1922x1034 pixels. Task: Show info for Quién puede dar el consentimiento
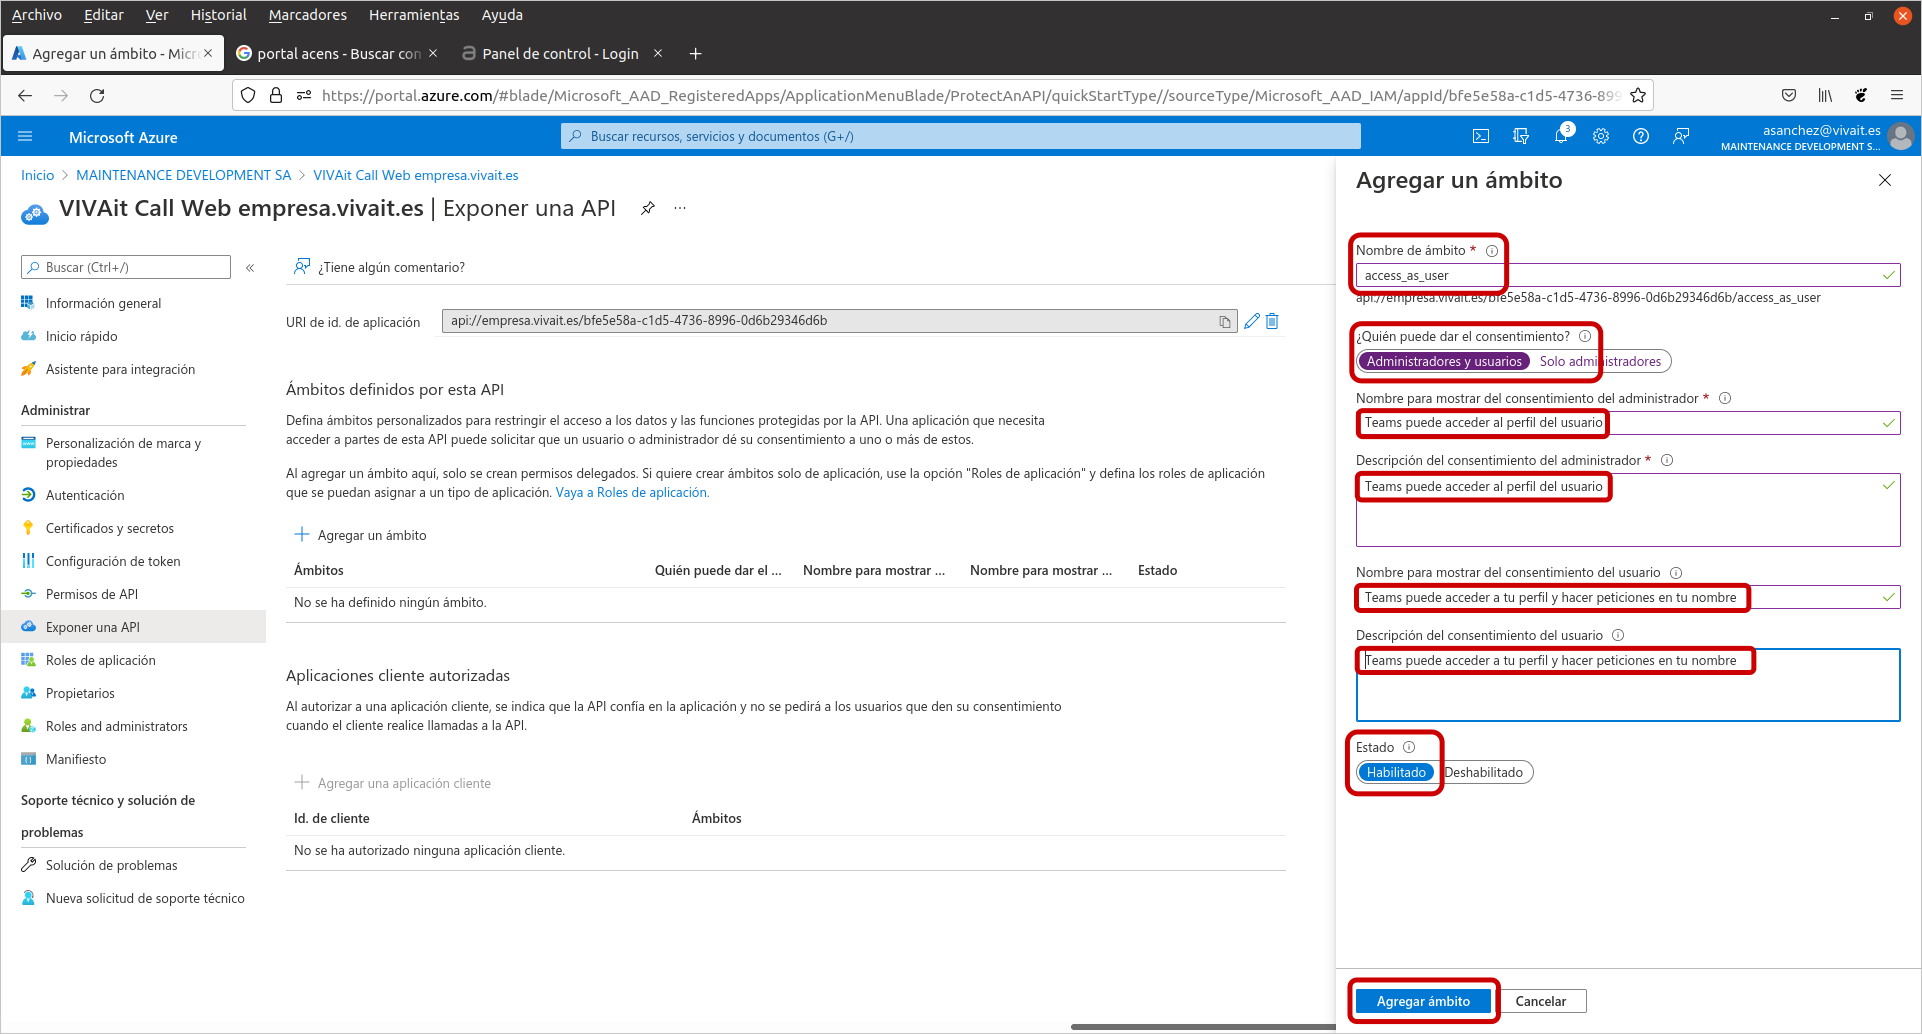point(1585,337)
